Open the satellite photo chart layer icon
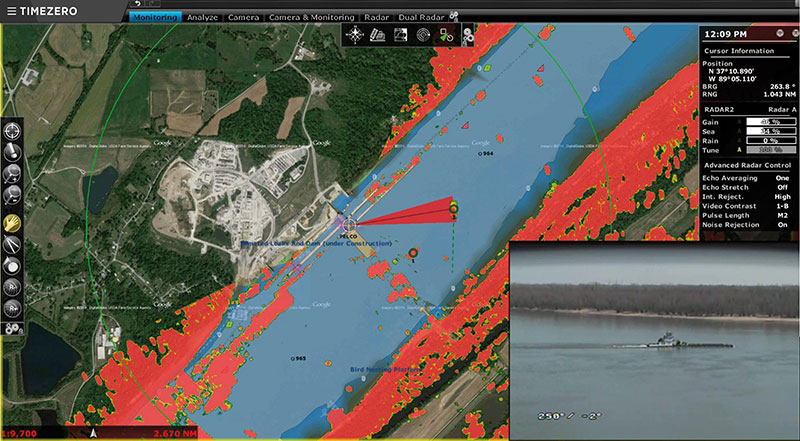The image size is (800, 441). [400, 35]
